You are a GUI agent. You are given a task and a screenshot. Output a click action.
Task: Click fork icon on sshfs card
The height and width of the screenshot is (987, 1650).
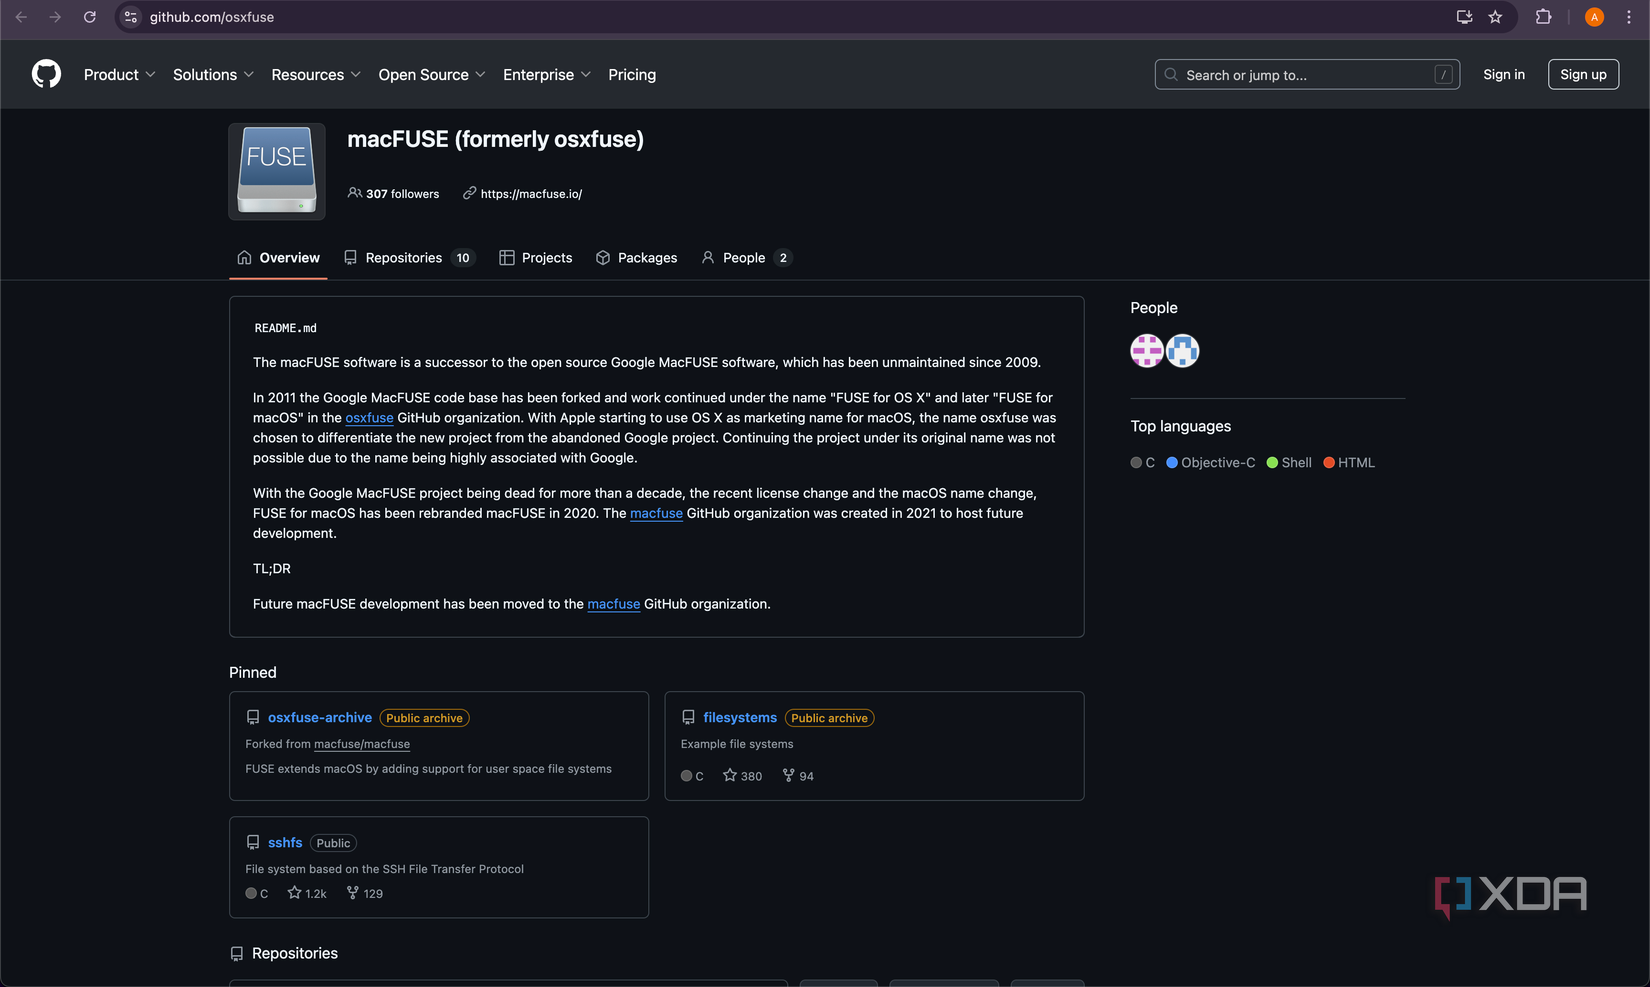coord(353,893)
